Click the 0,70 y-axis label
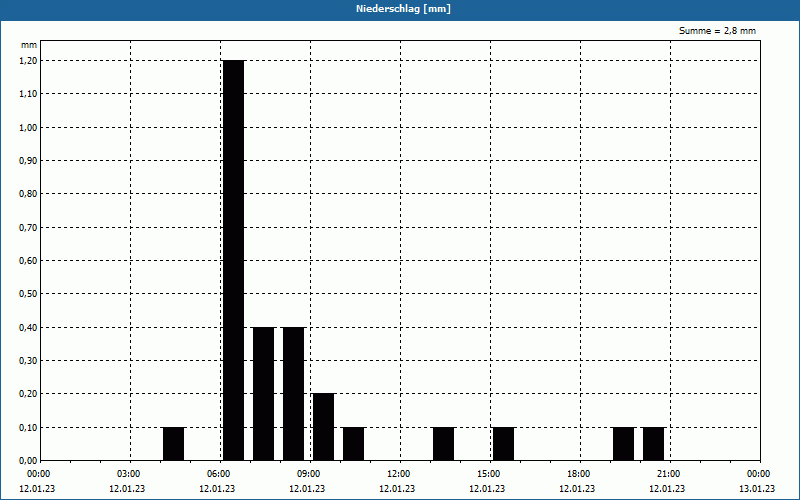 28,228
